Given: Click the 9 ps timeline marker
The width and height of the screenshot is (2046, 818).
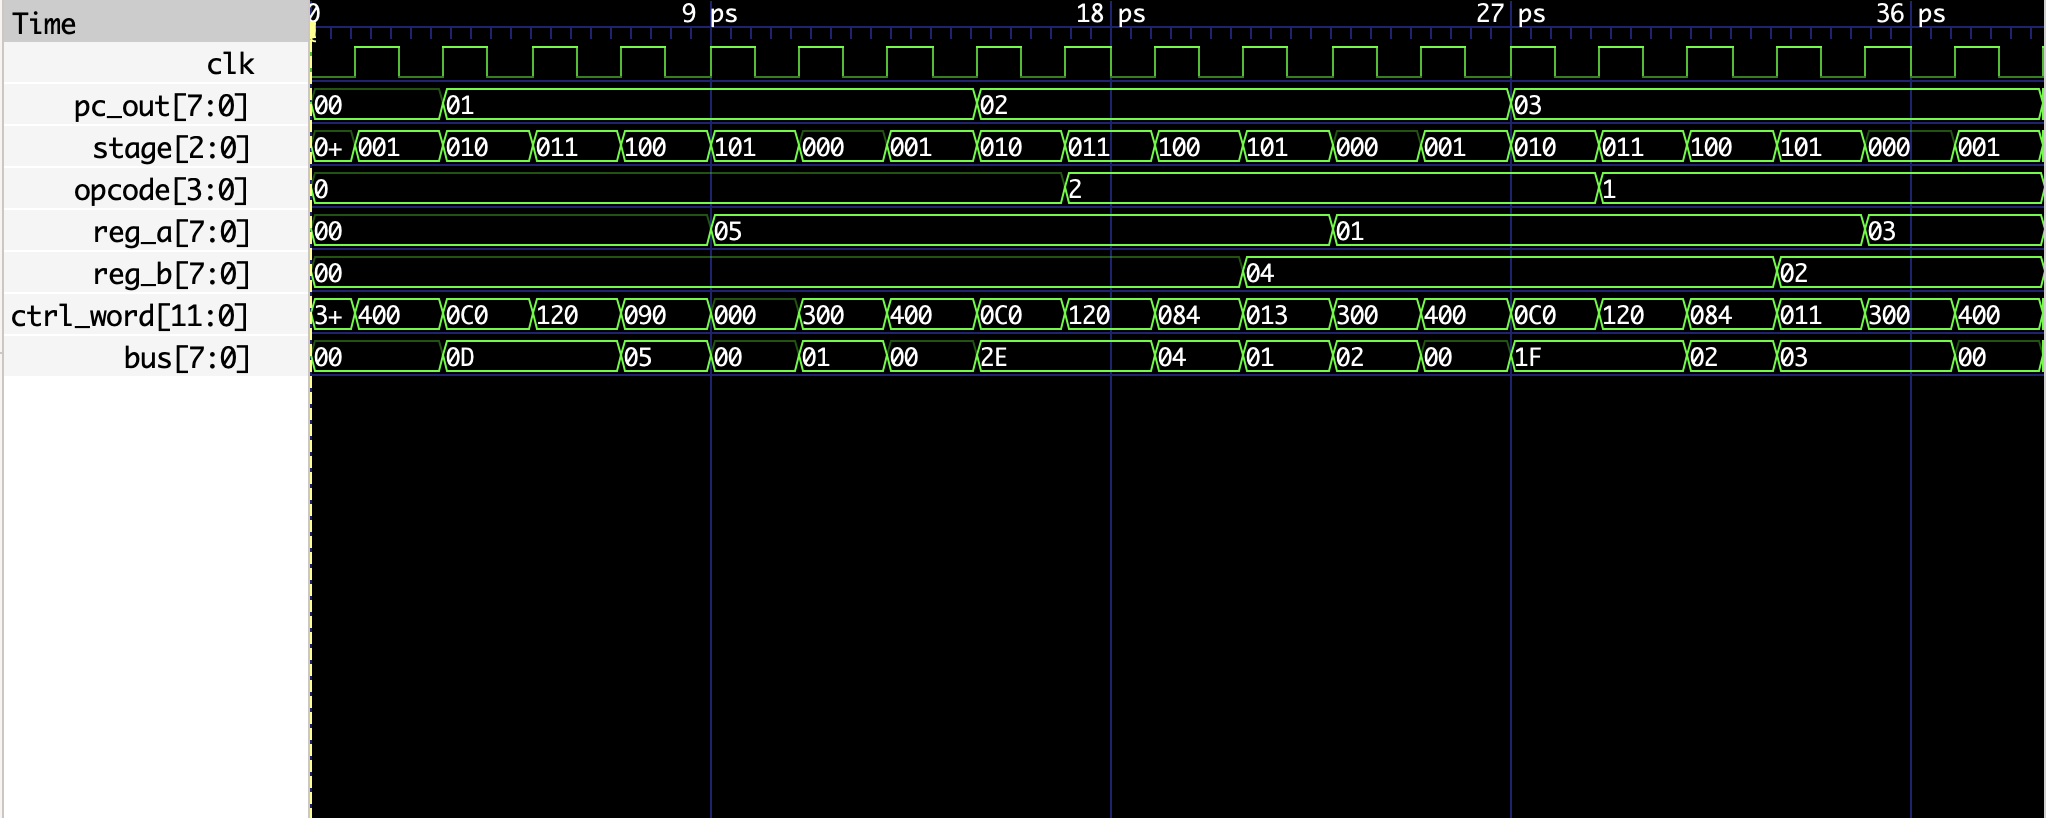Looking at the screenshot, I should (710, 14).
